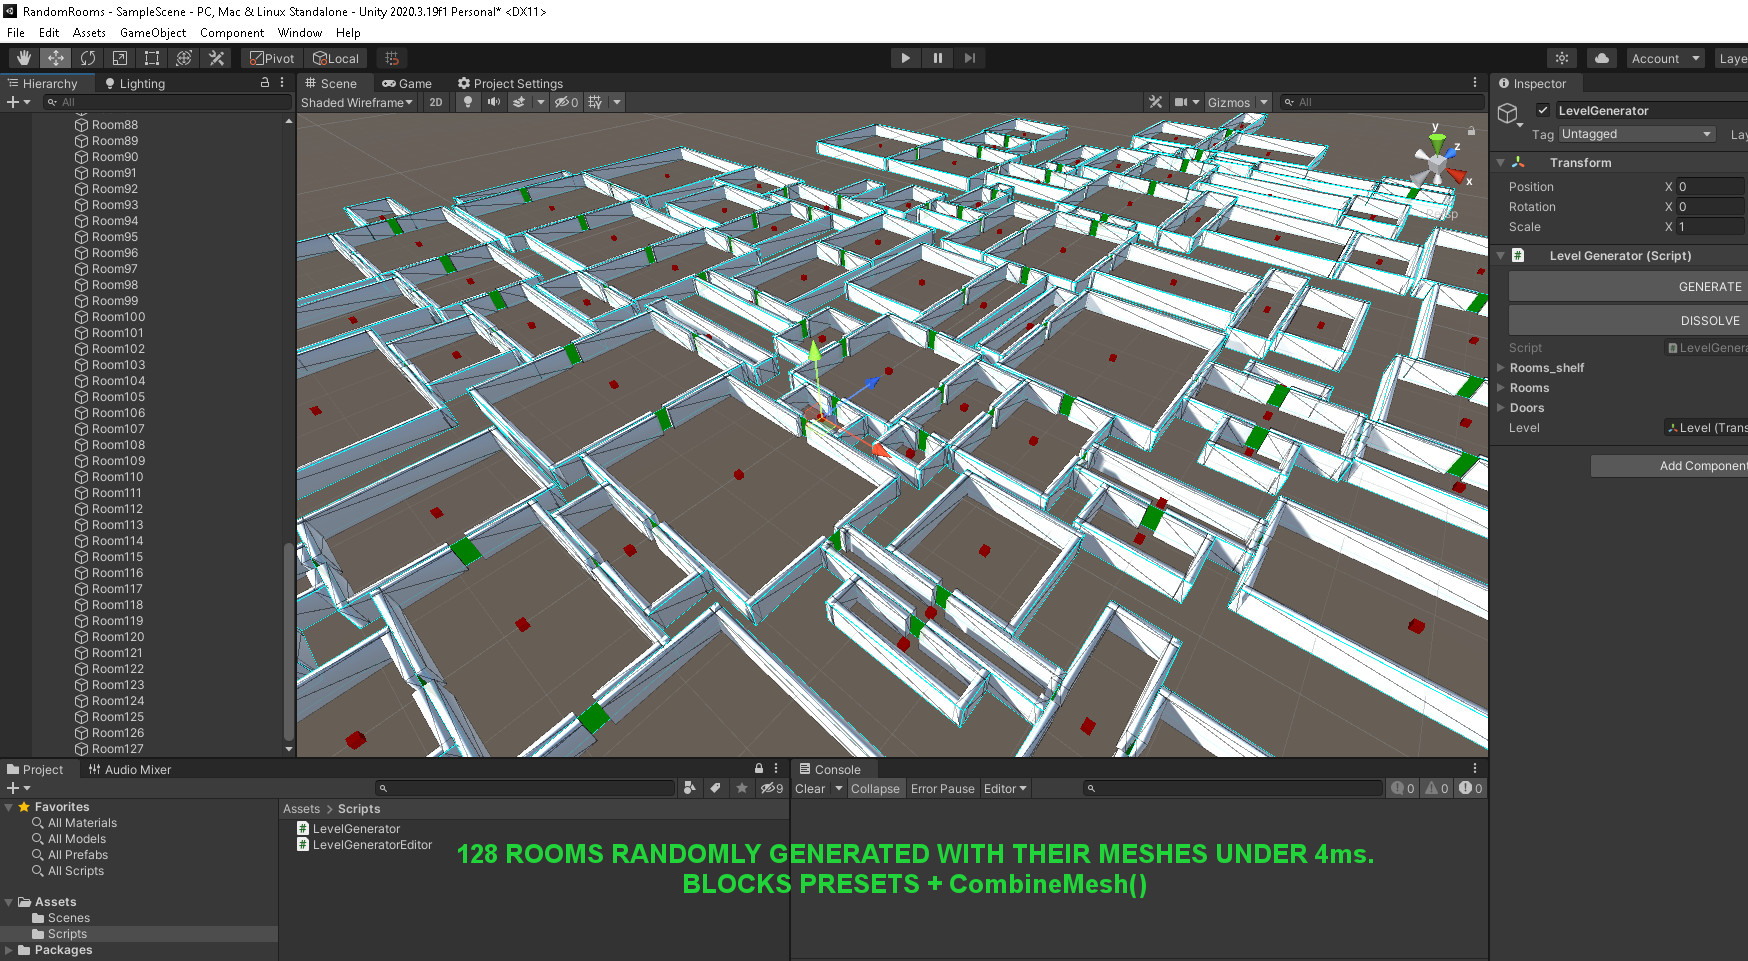
Task: Open the GameObject menu
Action: pyautogui.click(x=152, y=32)
